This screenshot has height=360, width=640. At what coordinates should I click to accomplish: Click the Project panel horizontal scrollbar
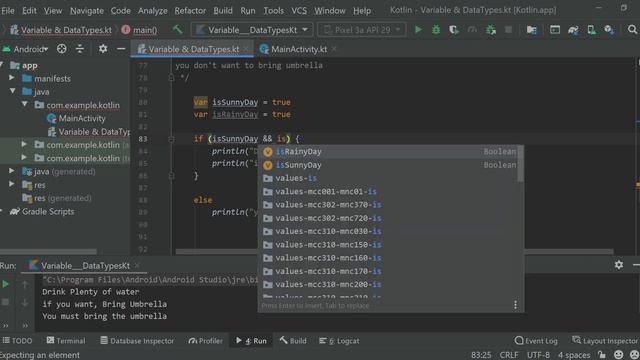click(48, 251)
